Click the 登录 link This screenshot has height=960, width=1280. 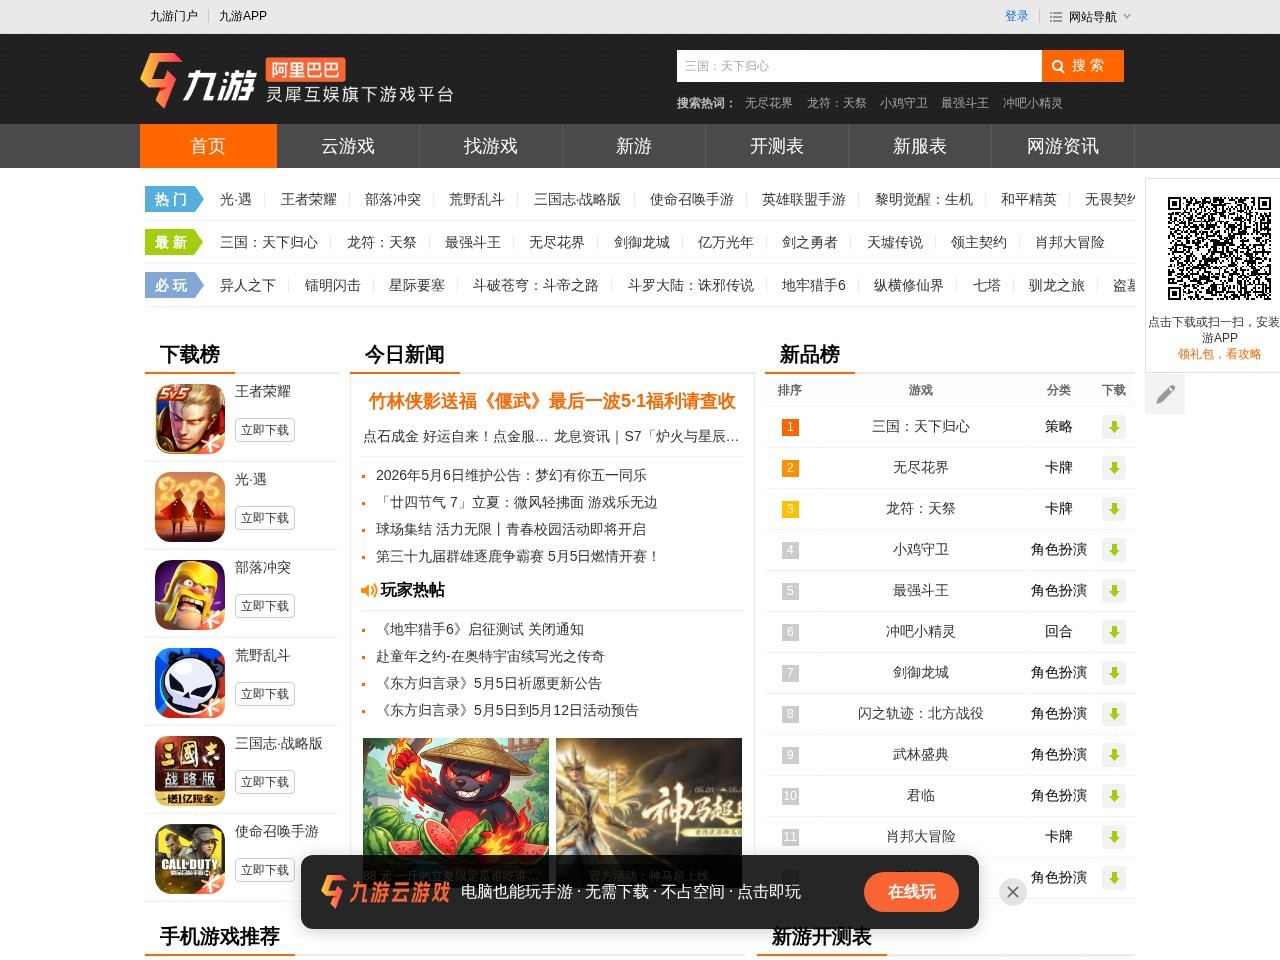1017,16
